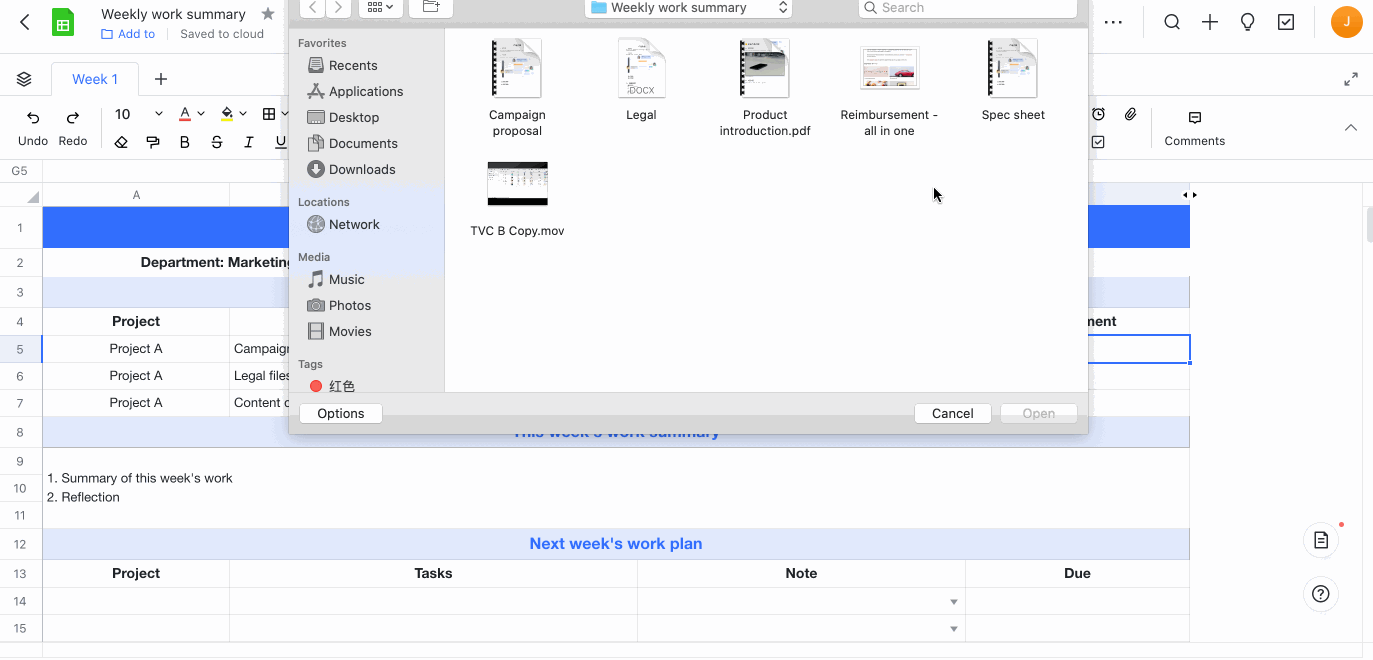Click the Undo arrow icon
This screenshot has height=660, width=1373.
(x=33, y=117)
